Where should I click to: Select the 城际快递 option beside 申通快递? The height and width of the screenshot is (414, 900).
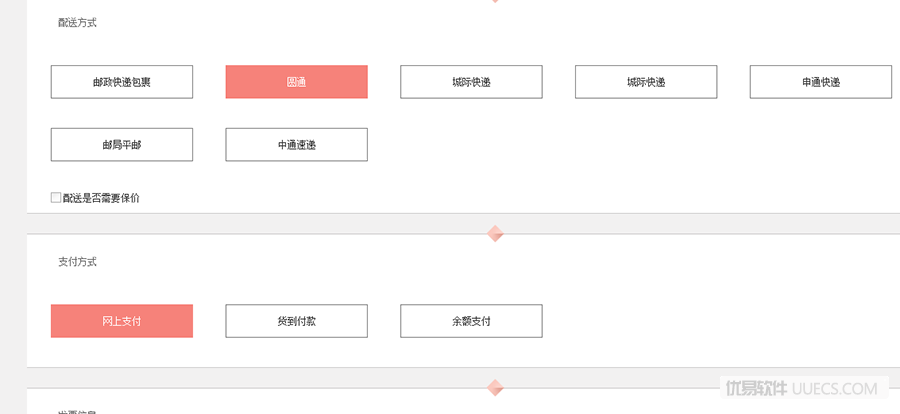(646, 82)
